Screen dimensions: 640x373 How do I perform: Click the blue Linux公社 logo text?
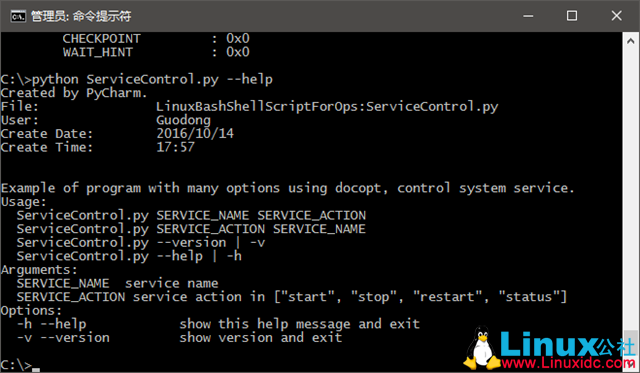pos(568,344)
